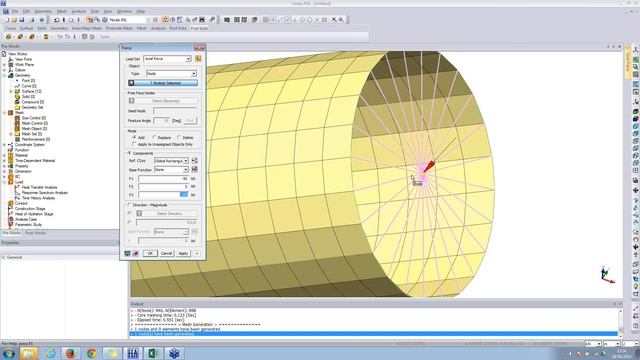Click the red icon next to the OK button
This screenshot has width=640, height=360.
[136, 253]
